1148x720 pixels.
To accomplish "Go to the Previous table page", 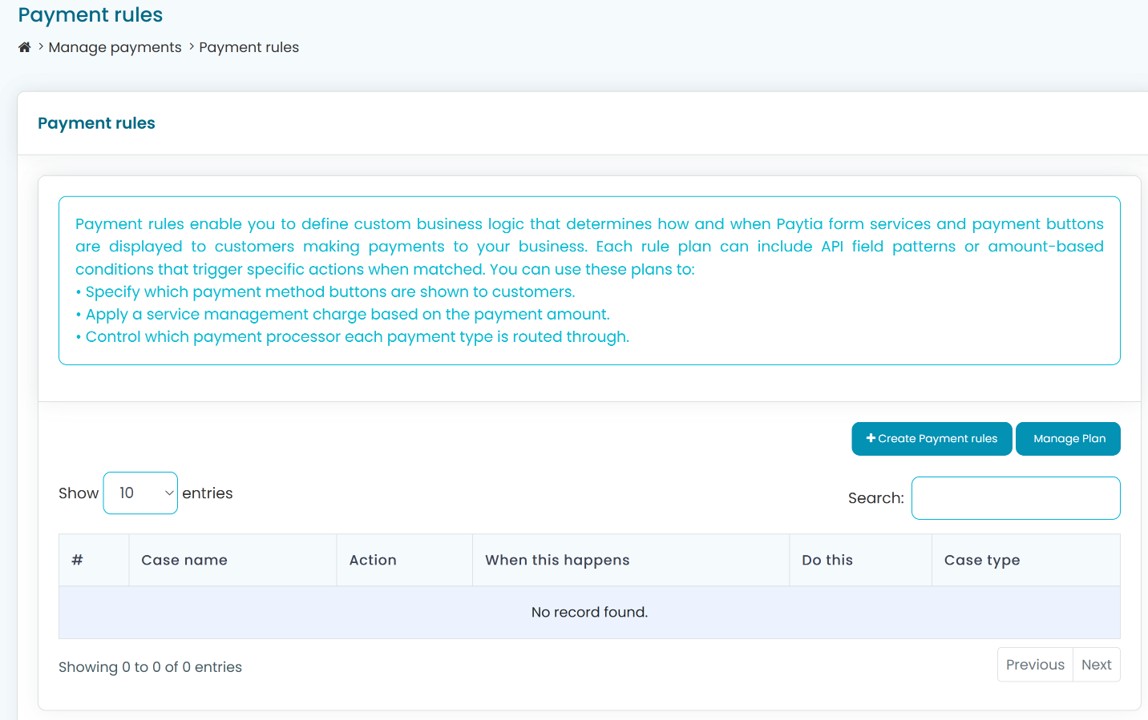I will (x=1035, y=665).
